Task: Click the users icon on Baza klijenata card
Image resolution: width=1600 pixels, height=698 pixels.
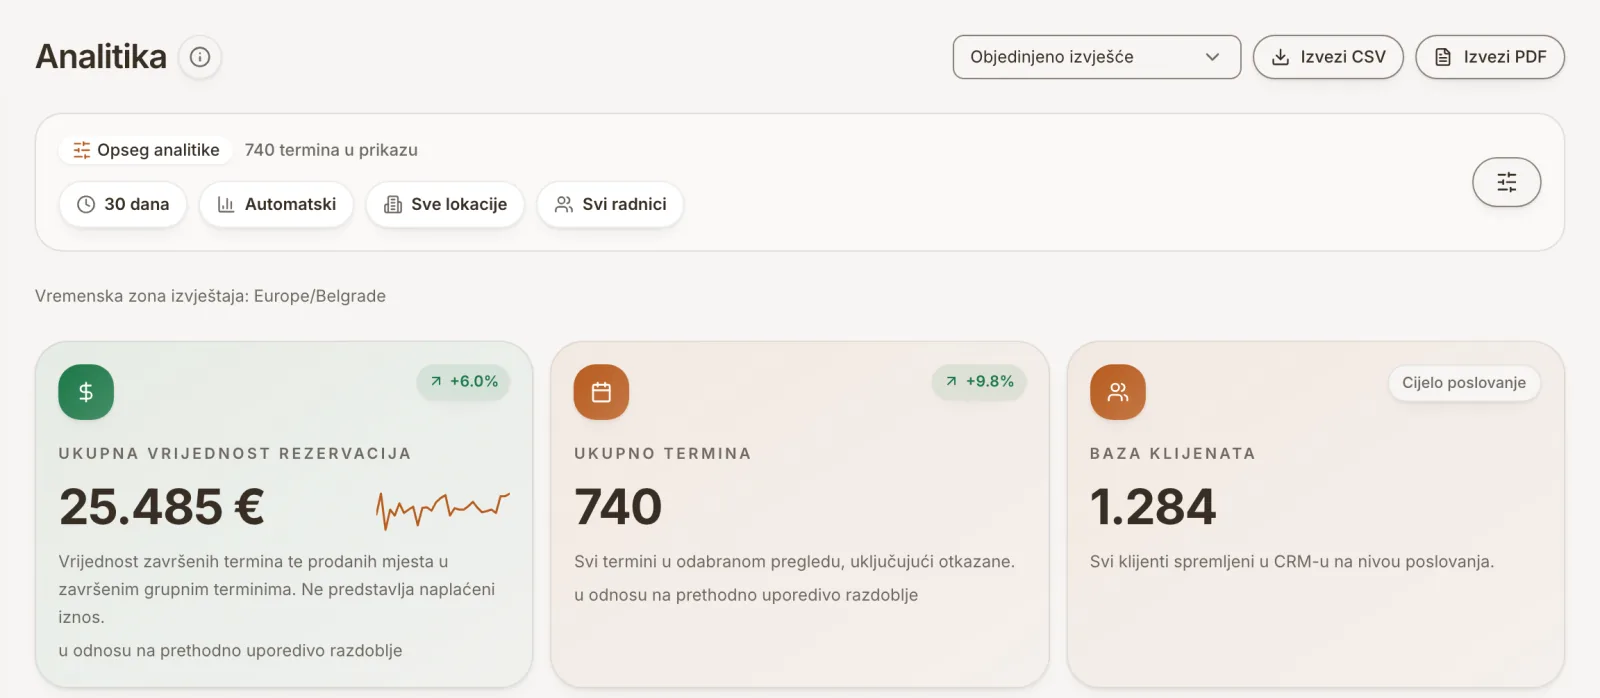Action: tap(1117, 392)
